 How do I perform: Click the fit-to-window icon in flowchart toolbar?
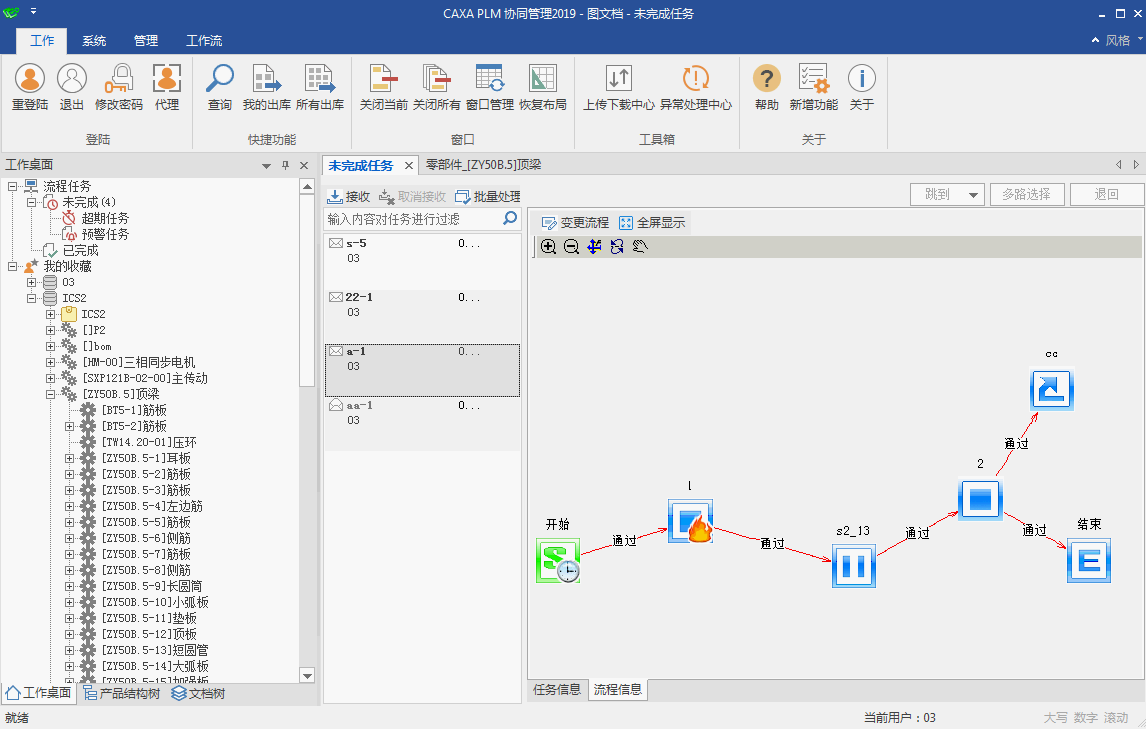click(x=594, y=246)
